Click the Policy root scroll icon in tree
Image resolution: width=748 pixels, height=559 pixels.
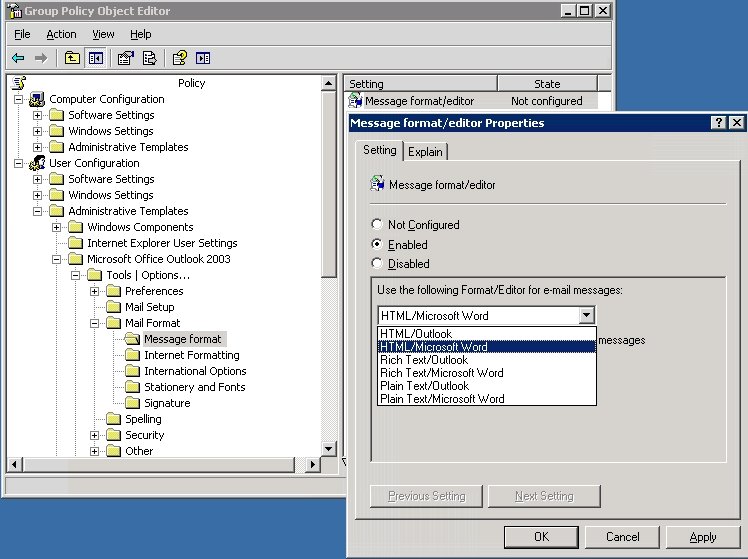pyautogui.click(x=19, y=83)
